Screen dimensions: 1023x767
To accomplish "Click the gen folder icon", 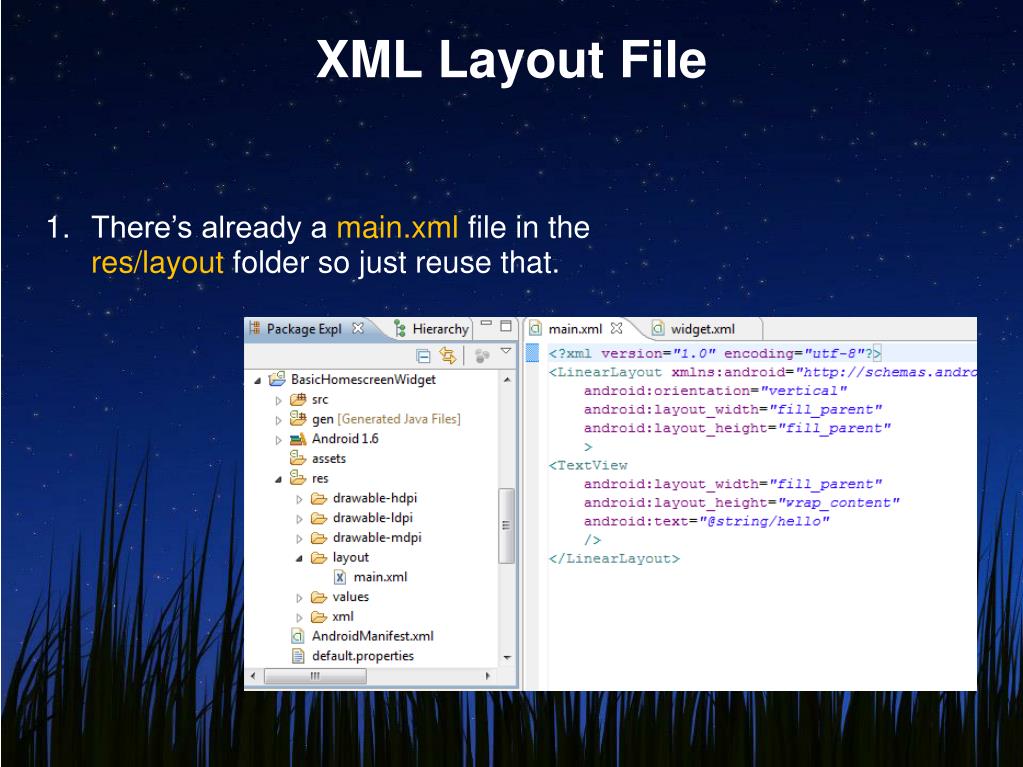I will pos(298,418).
